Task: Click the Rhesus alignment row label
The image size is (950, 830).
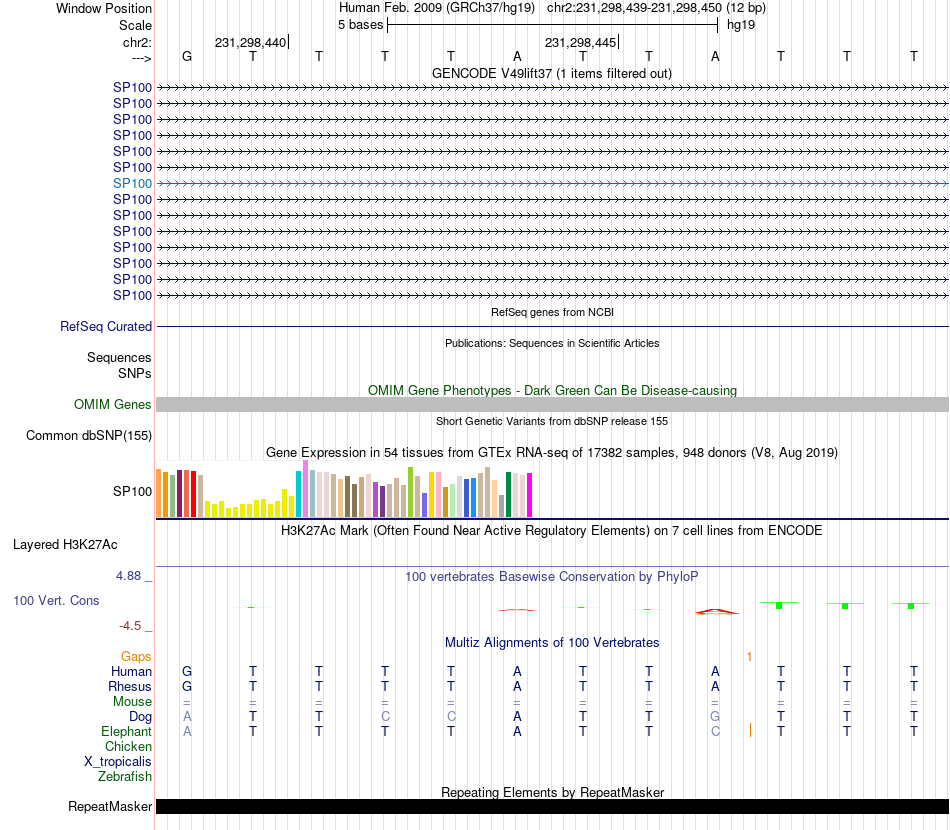Action: 130,686
